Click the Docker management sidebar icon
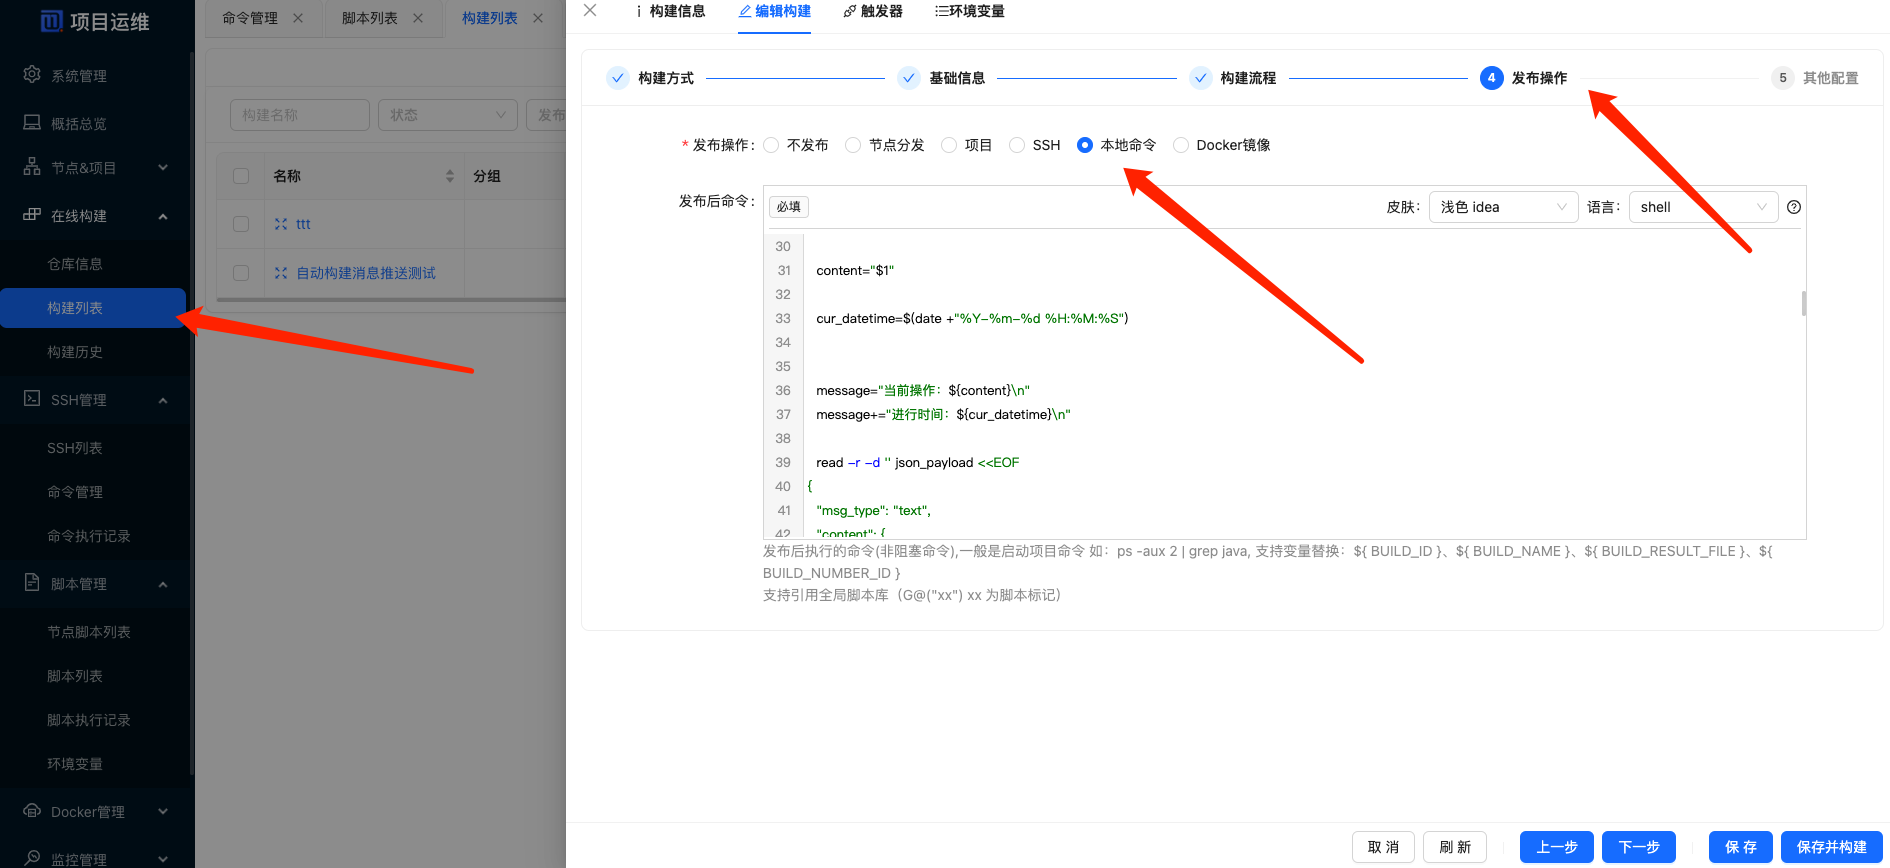 click(x=32, y=811)
